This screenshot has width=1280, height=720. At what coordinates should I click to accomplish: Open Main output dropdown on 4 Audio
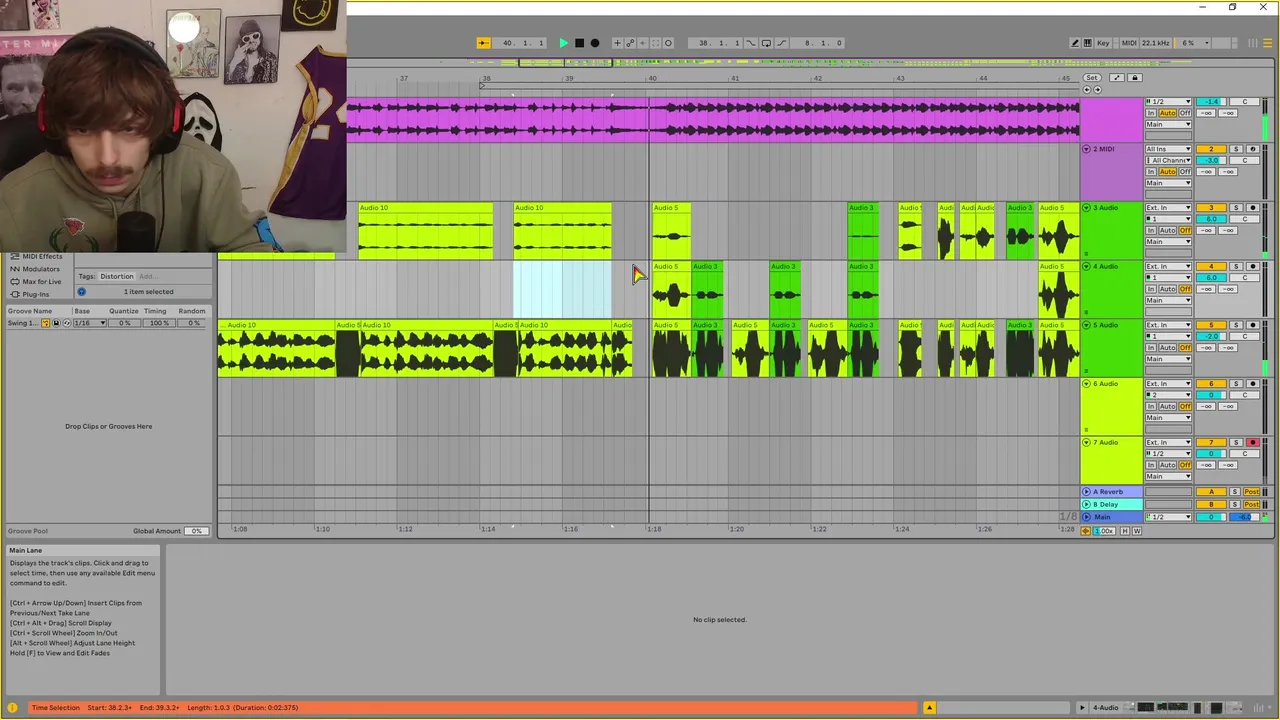tap(1168, 300)
